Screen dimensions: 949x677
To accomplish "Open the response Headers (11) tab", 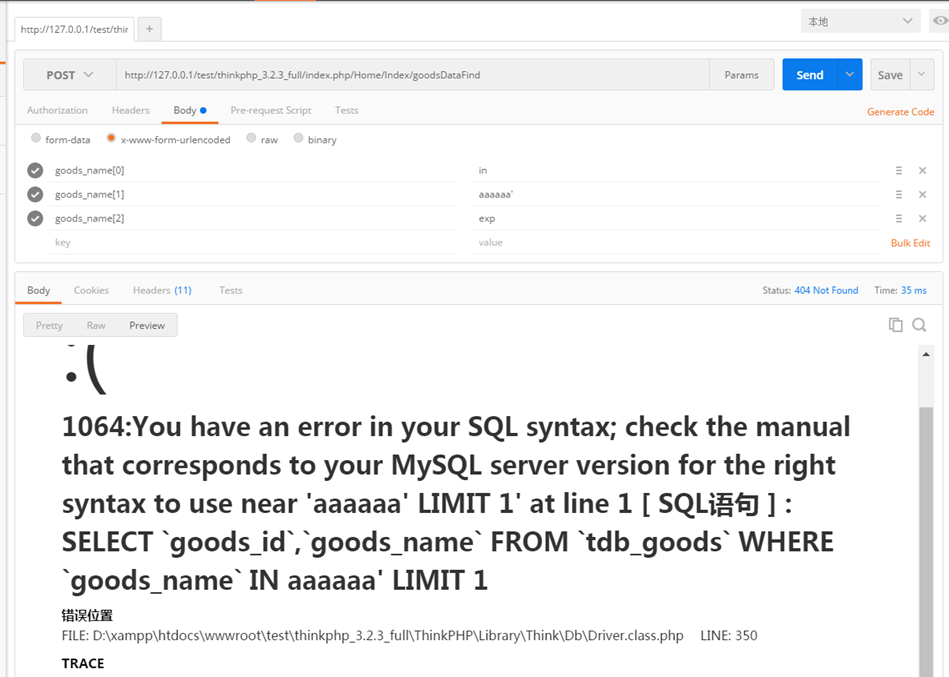I will (162, 290).
